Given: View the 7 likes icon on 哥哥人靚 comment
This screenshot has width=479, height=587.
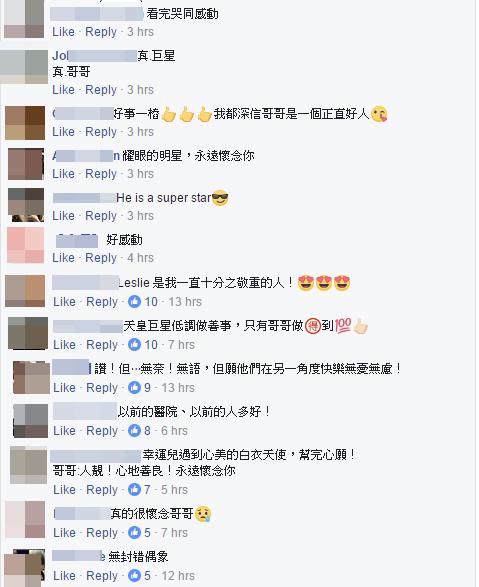Looking at the screenshot, I should click(134, 489).
